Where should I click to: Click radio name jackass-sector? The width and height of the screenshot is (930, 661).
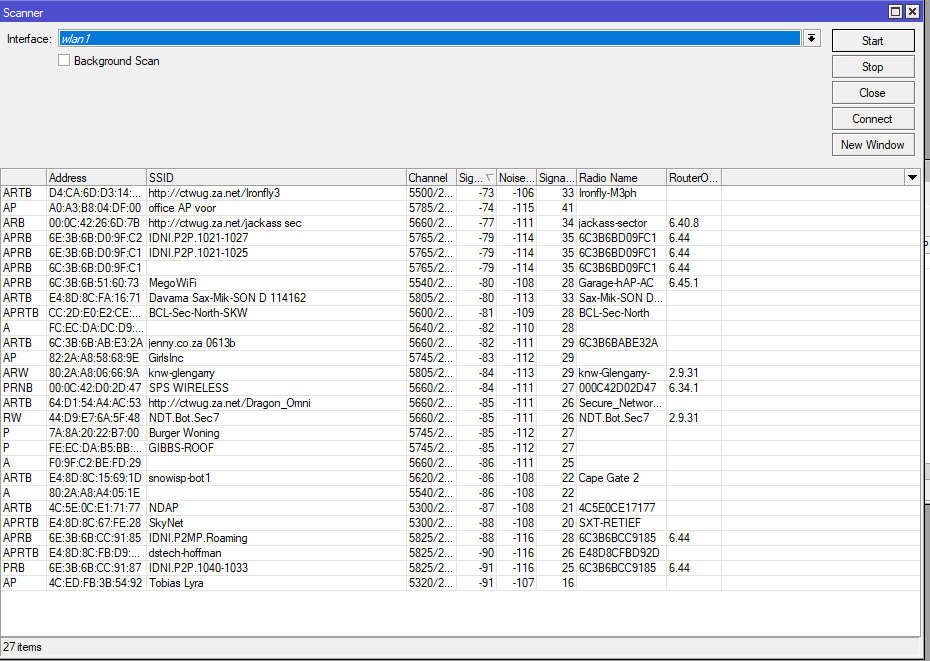[x=613, y=223]
